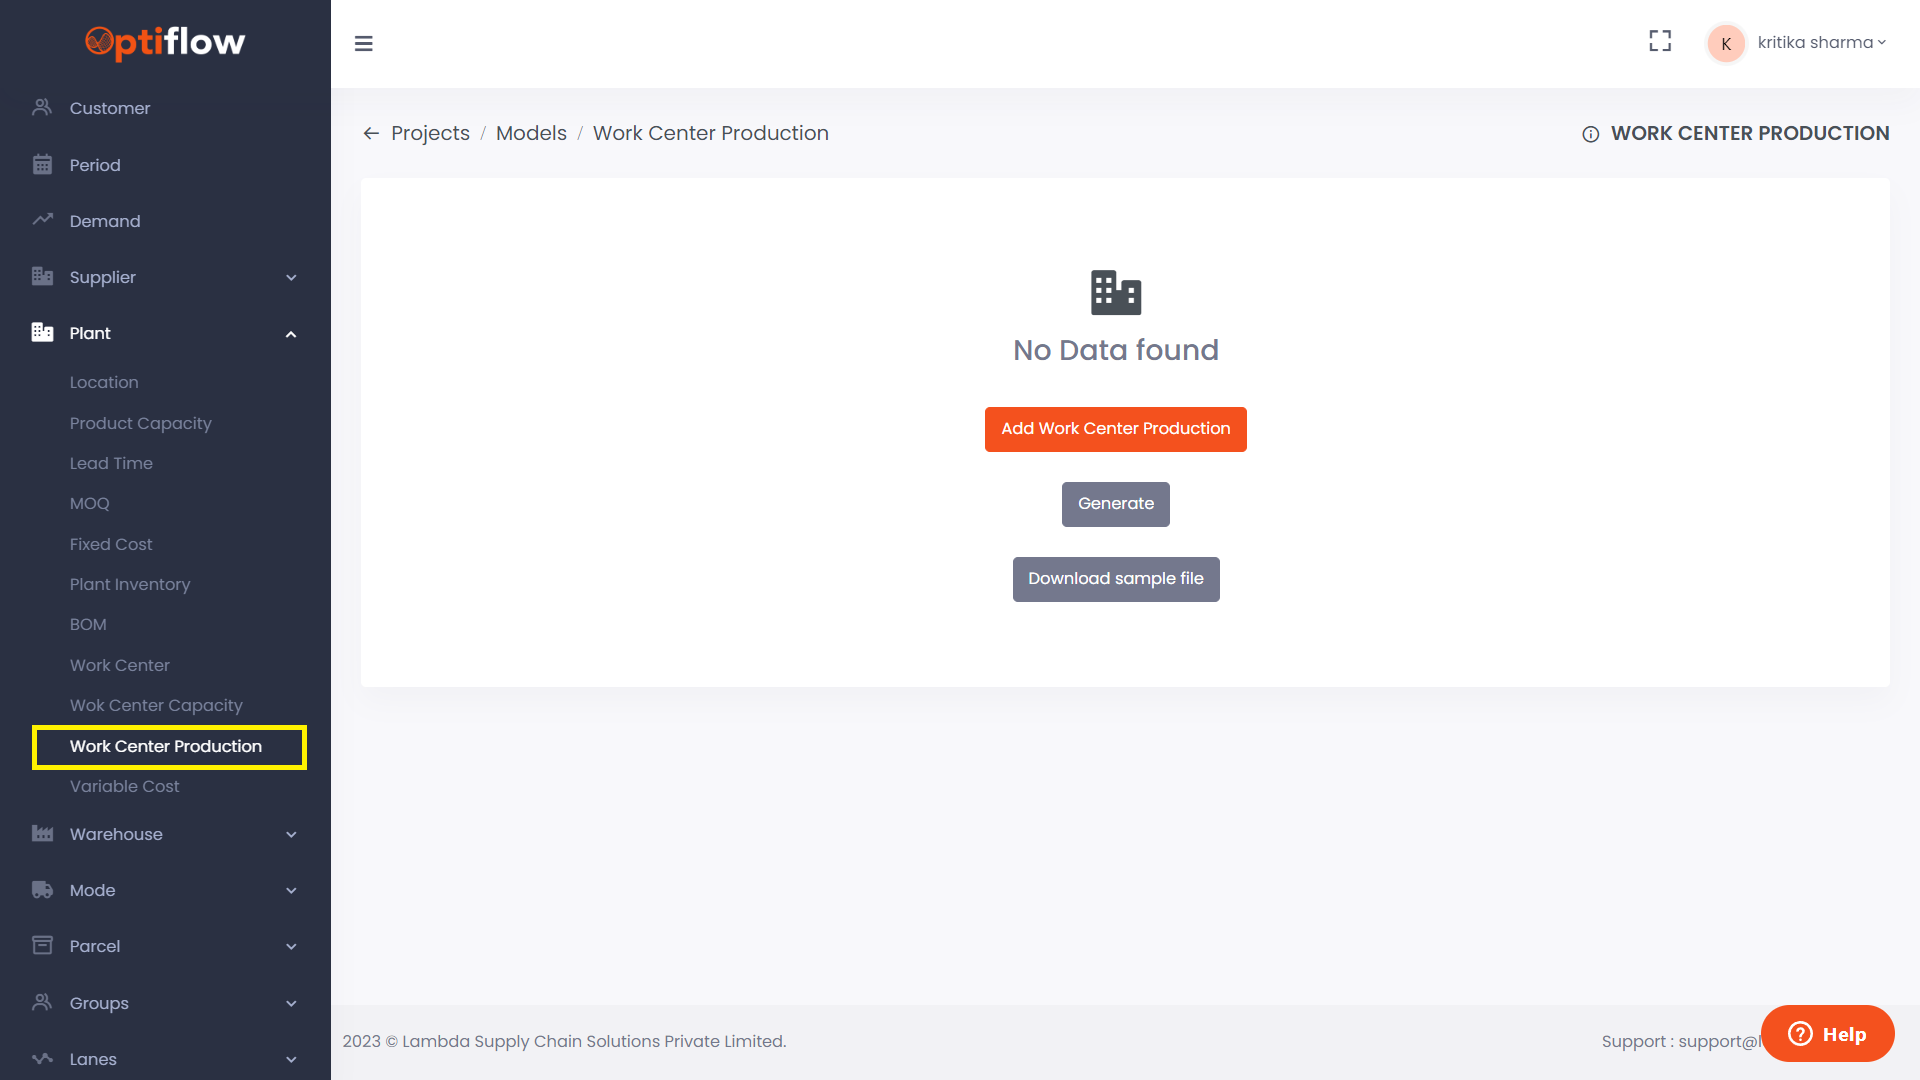This screenshot has width=1920, height=1080.
Task: Click the back arrow before Projects
Action: tap(371, 133)
